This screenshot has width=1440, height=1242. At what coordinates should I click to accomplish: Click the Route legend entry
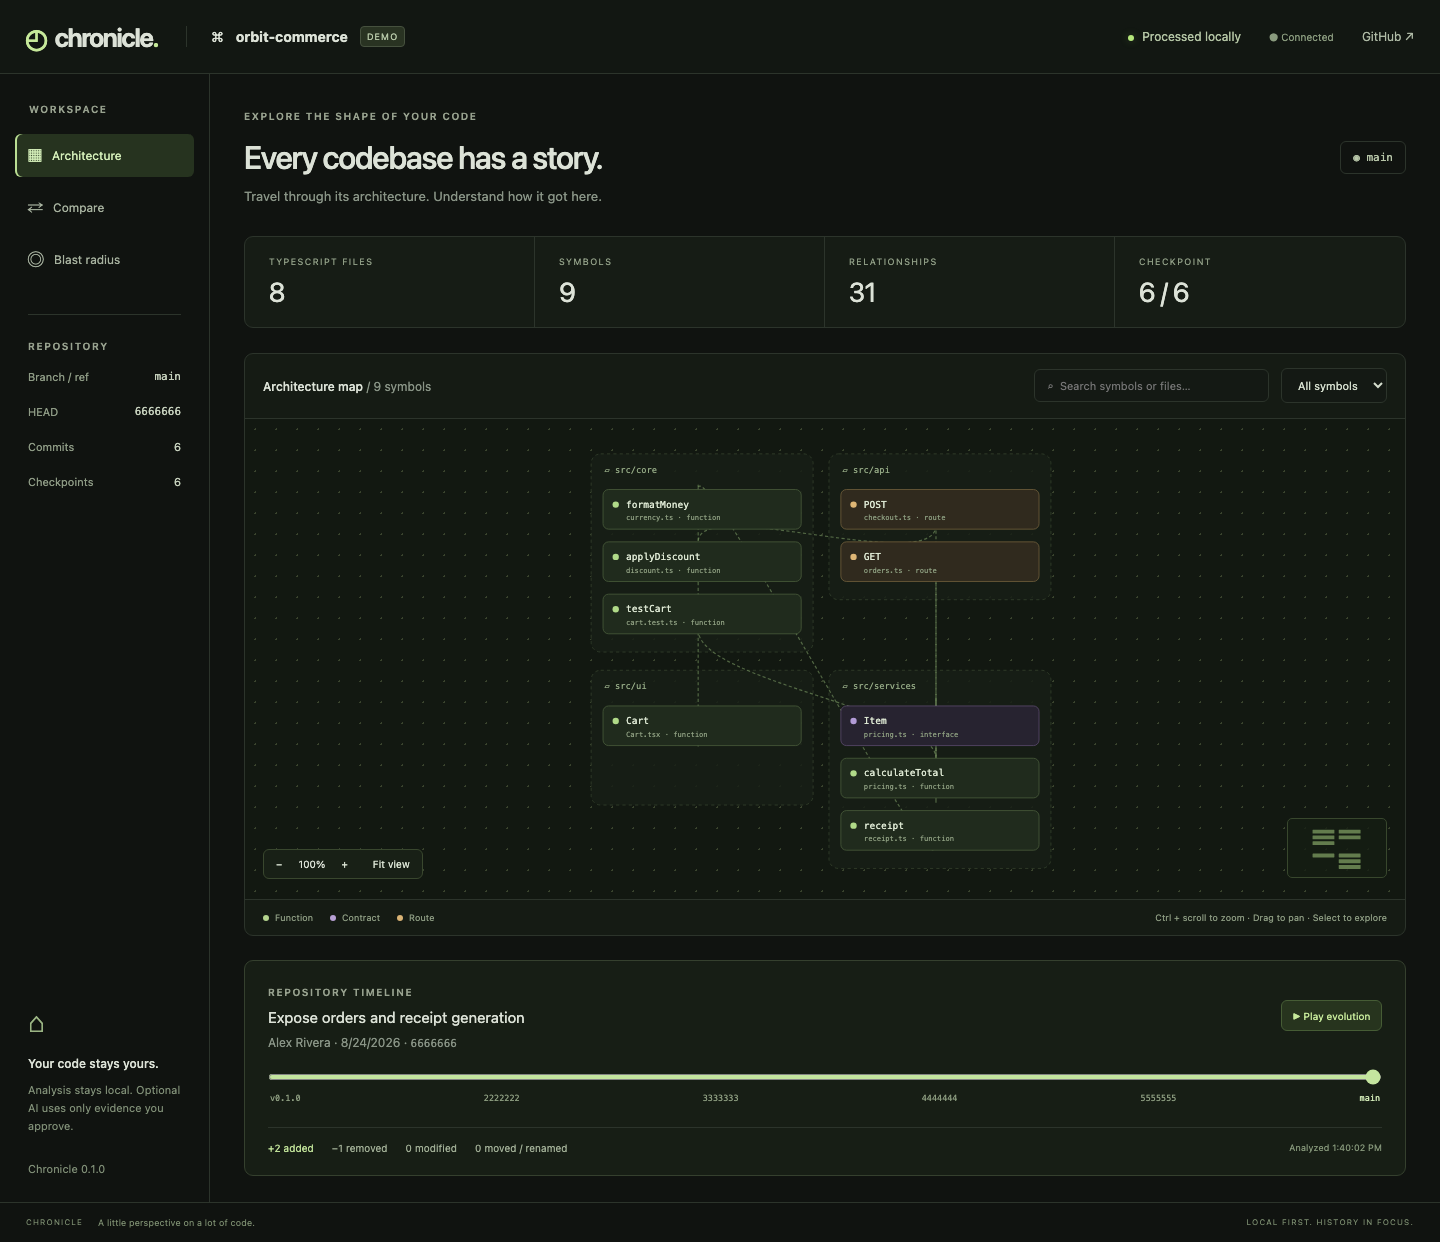[415, 918]
